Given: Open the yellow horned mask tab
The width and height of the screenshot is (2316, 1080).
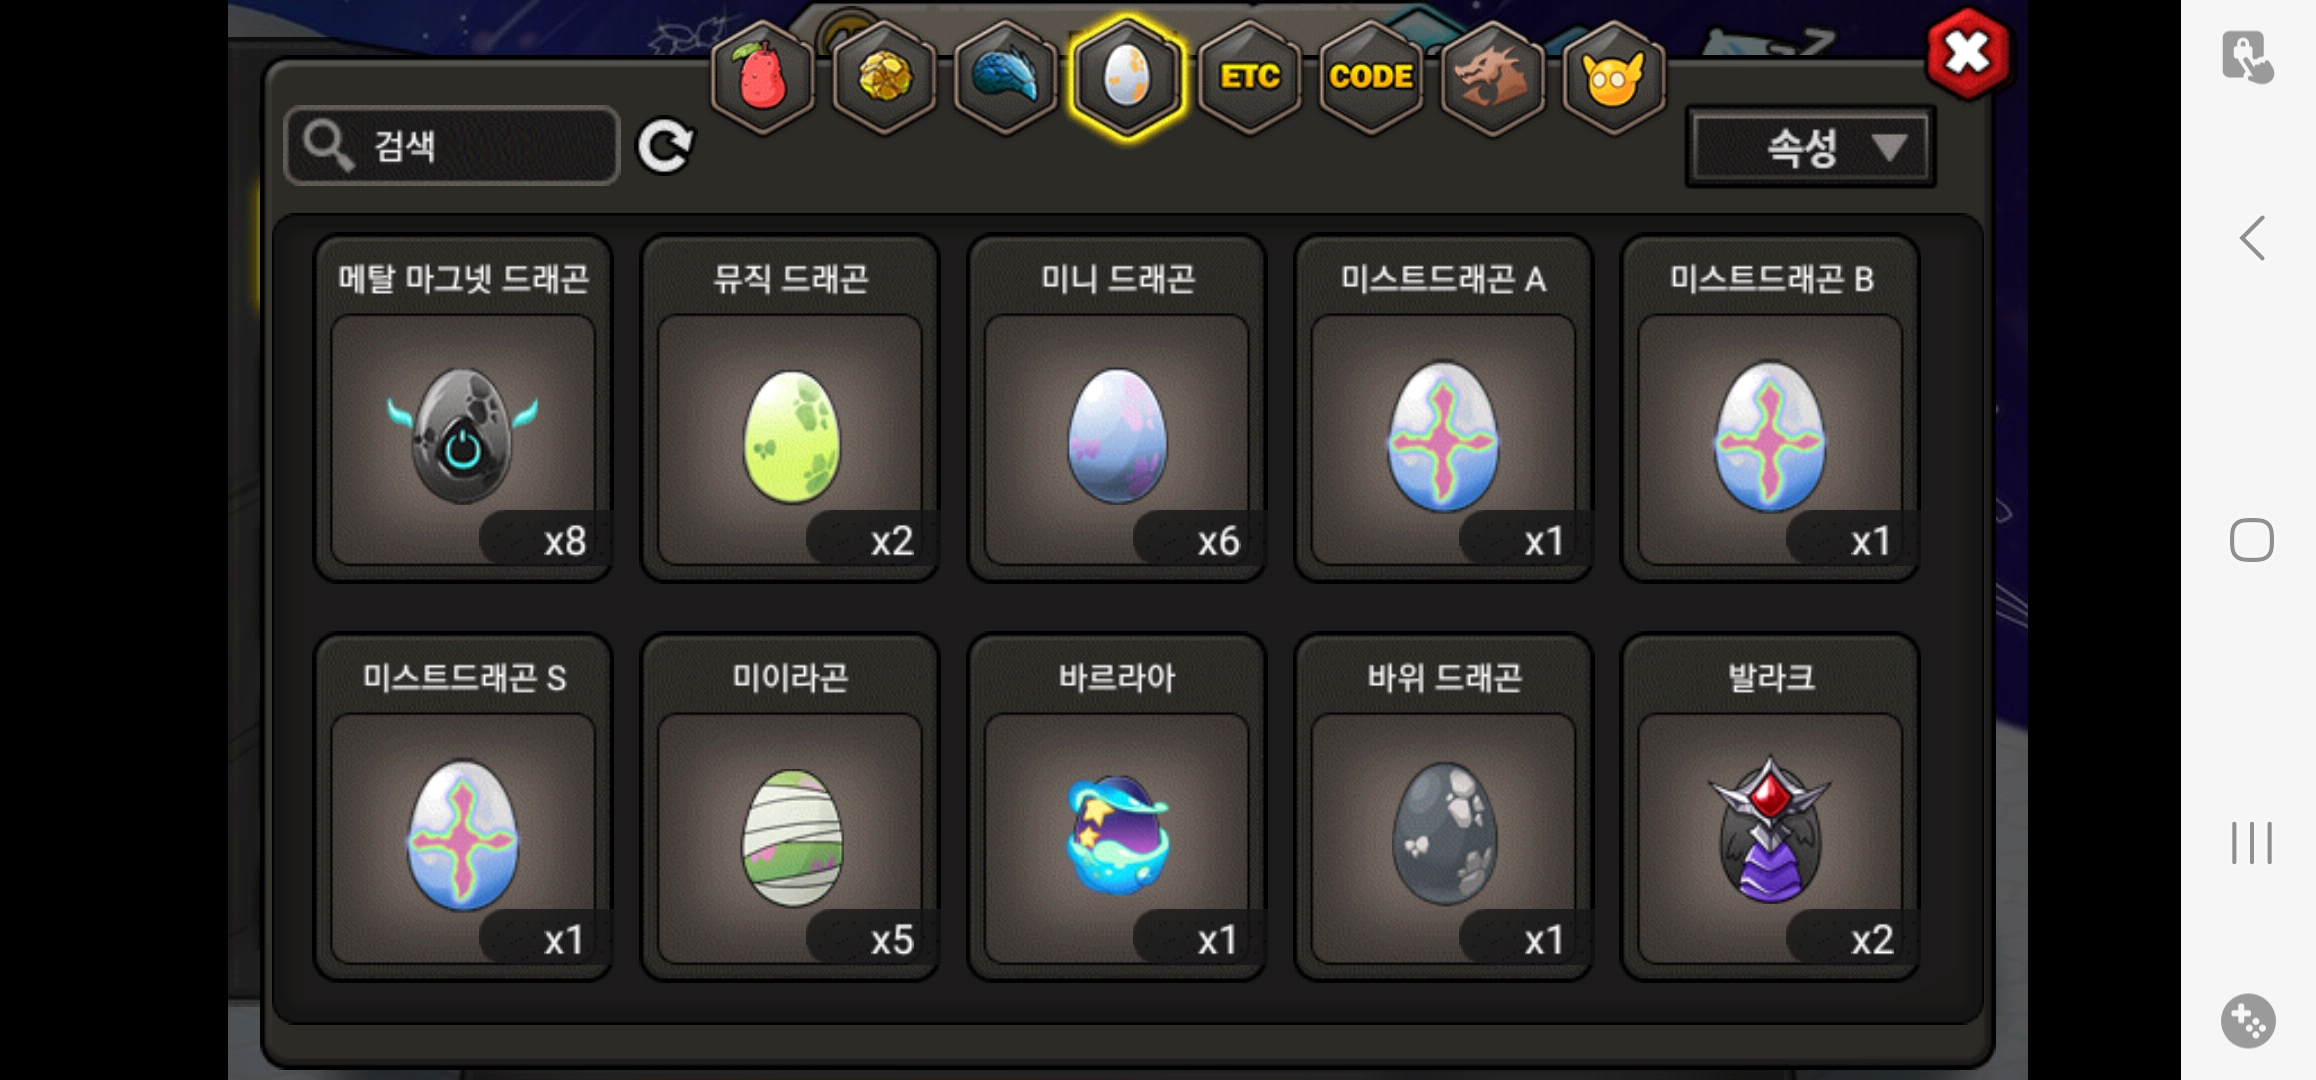Looking at the screenshot, I should (x=1613, y=77).
